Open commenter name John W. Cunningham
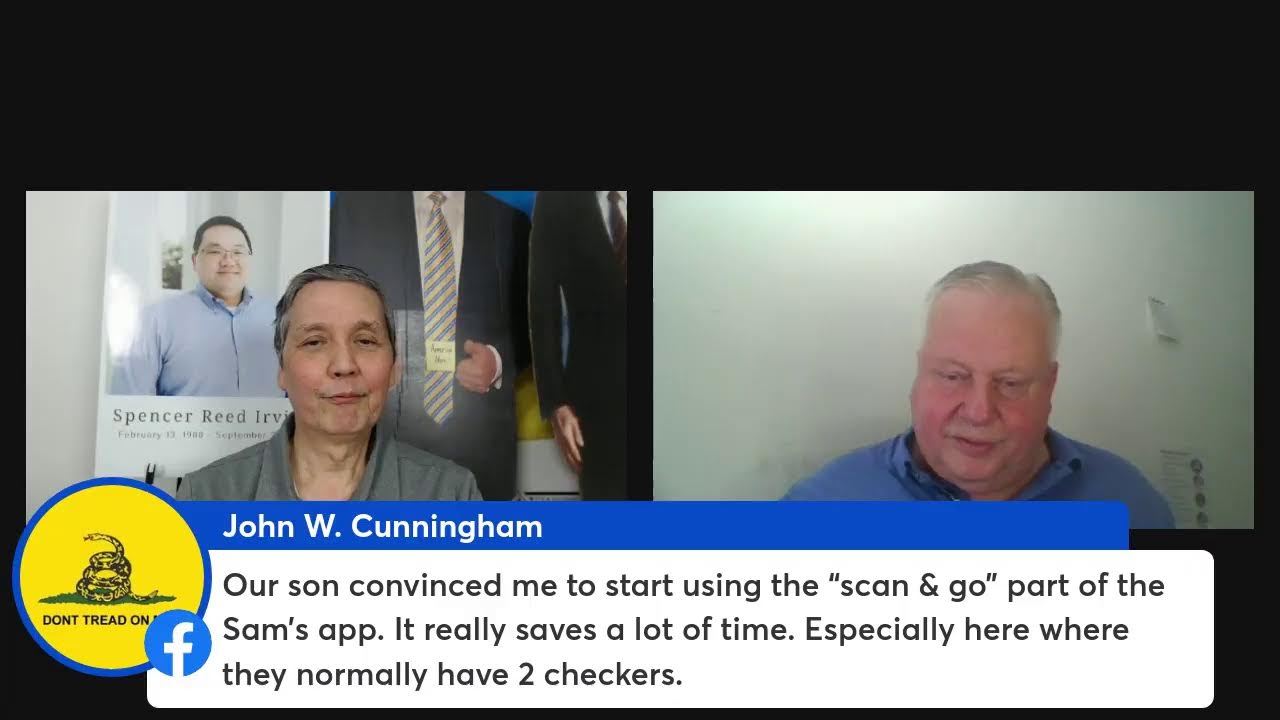Screen dimensions: 1280x720 (x=382, y=527)
